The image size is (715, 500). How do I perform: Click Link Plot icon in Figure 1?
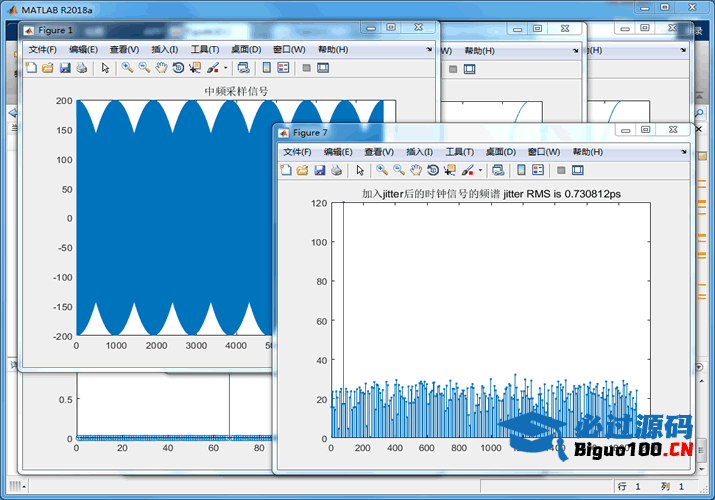[x=244, y=68]
